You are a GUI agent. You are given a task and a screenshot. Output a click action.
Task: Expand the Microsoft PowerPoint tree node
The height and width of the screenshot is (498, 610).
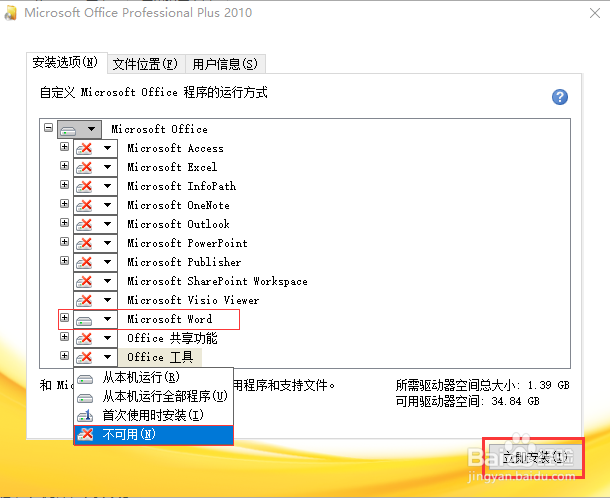[x=65, y=242]
